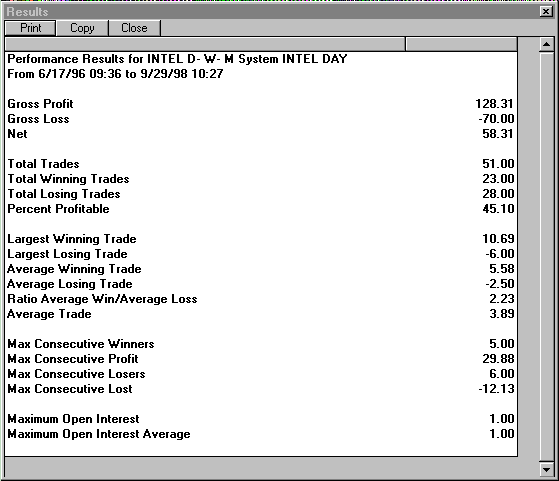The height and width of the screenshot is (481, 559).
Task: Select the From 6/17/96 date range line
Action: (x=115, y=74)
